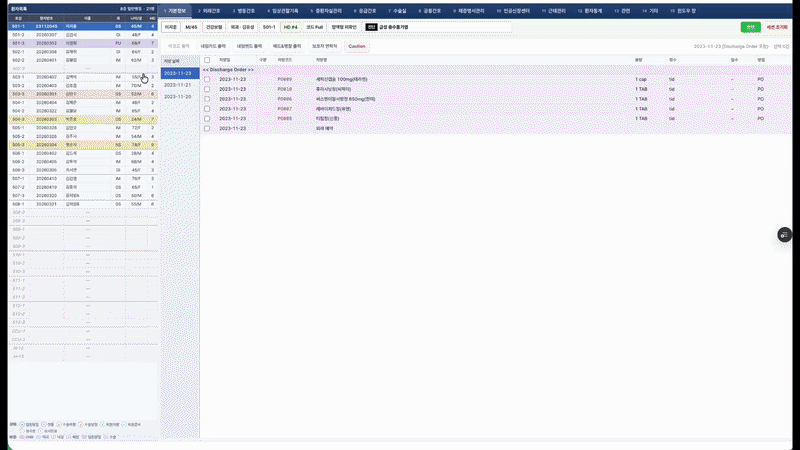Click the first legend icon in bottom status row
Screen dimensions: 800x450
pos(22,424)
